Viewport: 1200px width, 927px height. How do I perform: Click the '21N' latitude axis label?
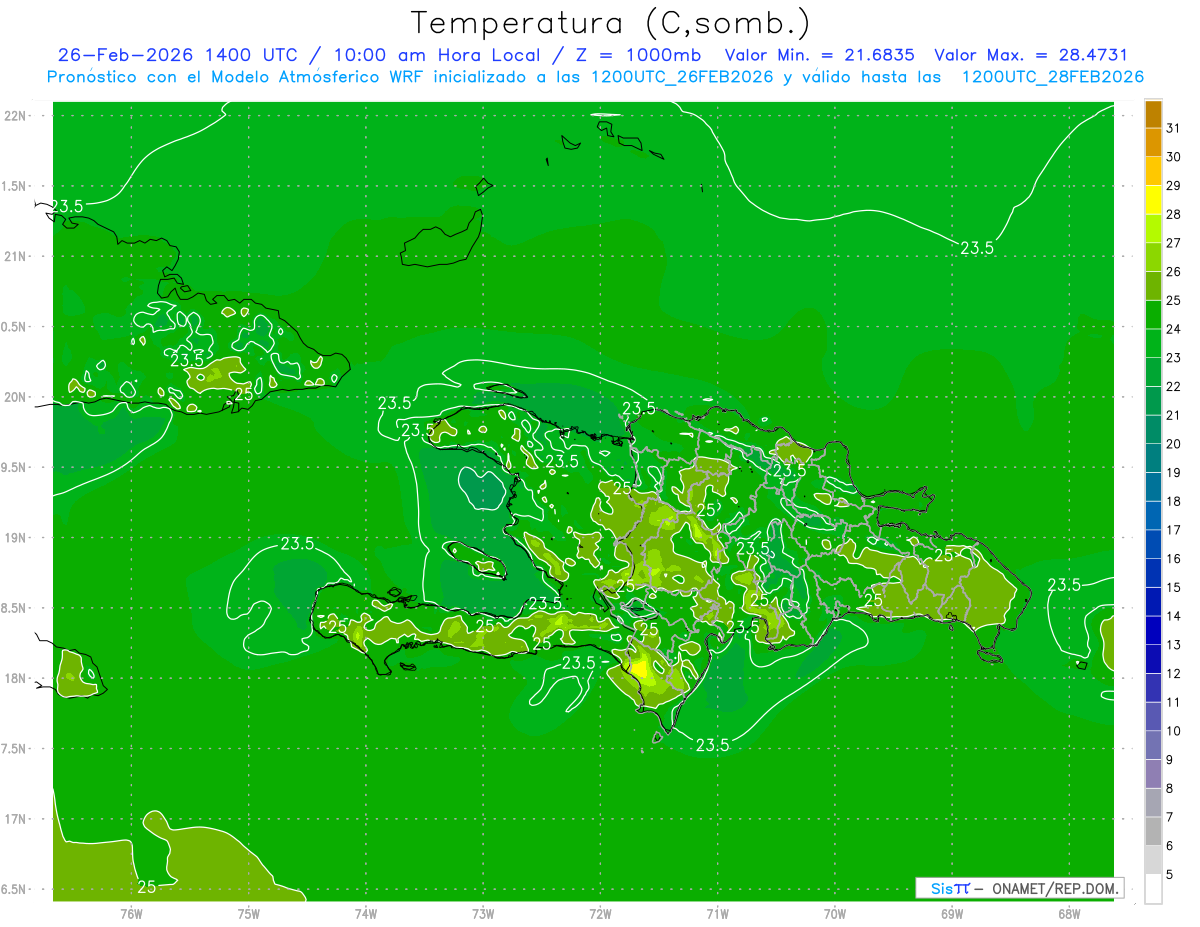(16, 256)
